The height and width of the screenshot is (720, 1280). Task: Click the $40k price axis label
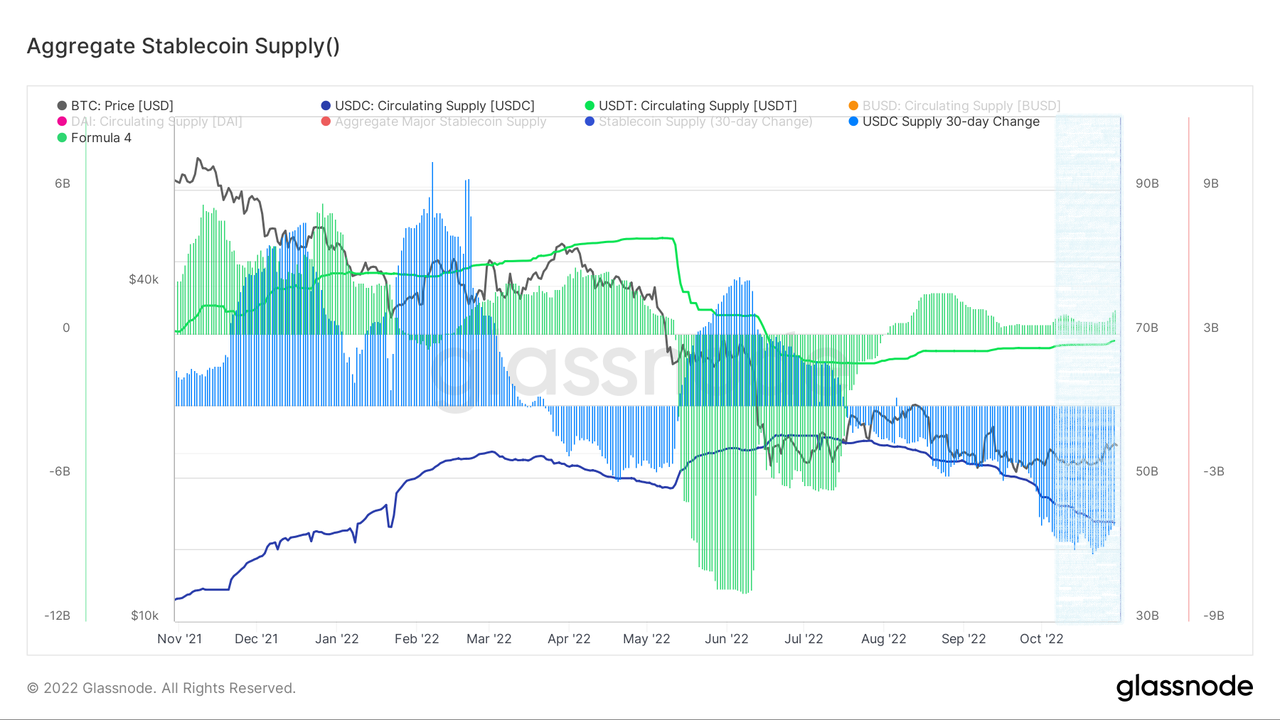143,279
